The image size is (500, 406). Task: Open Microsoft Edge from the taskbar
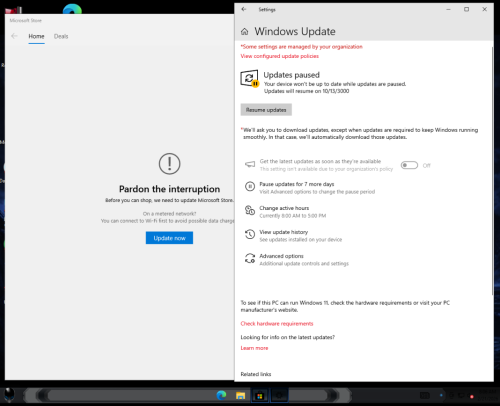[221, 395]
